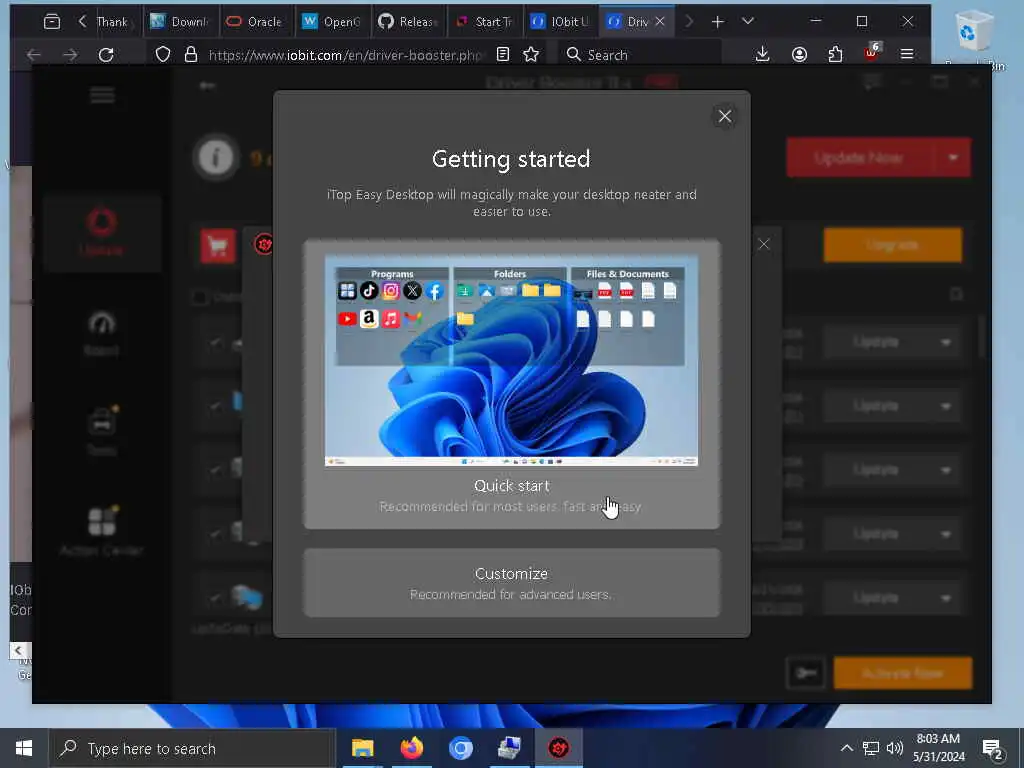
Task: Open Firefox from the taskbar
Action: pos(411,748)
